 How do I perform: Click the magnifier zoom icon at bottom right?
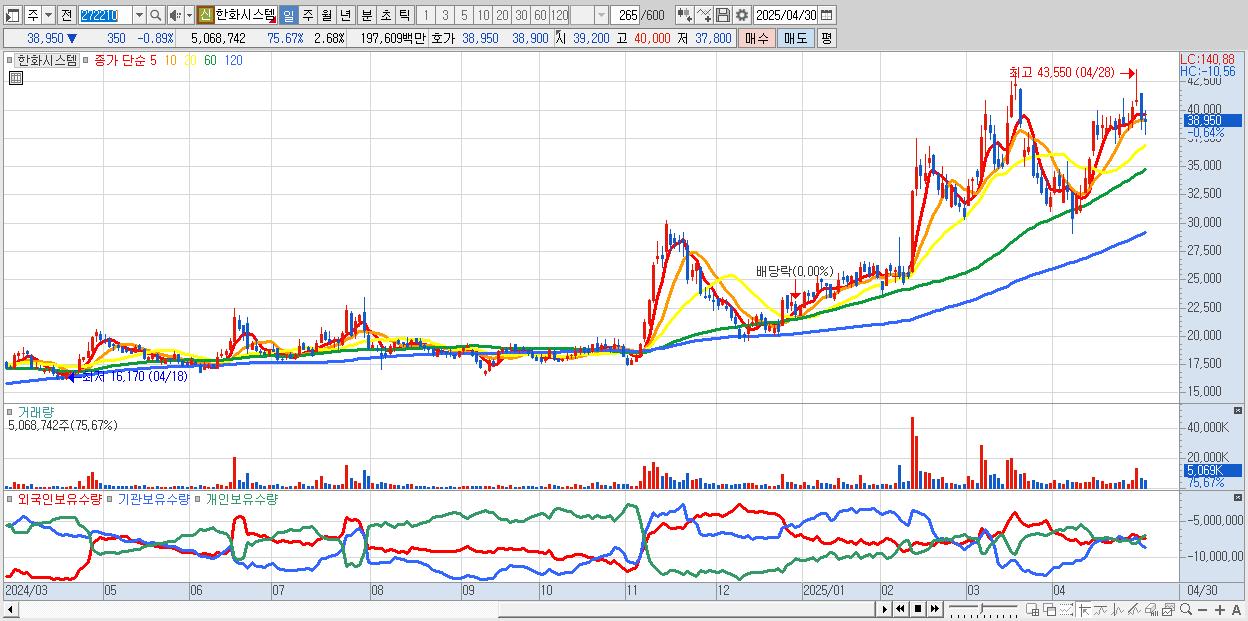point(1186,609)
